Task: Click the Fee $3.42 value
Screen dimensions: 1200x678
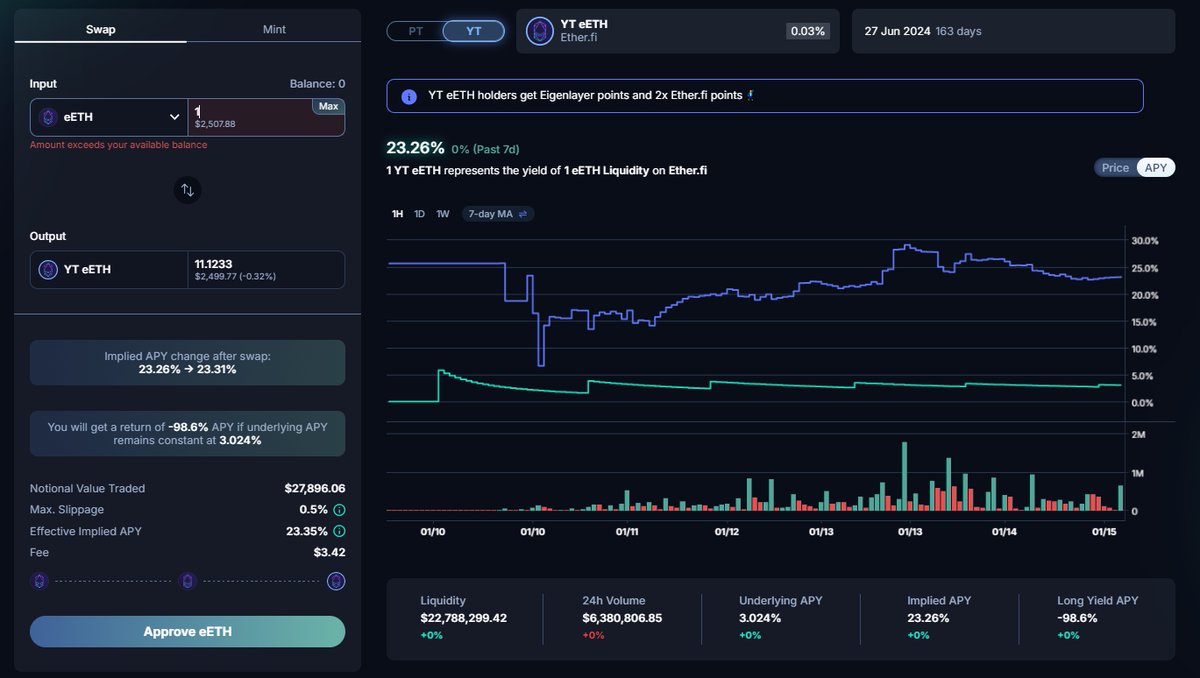Action: (x=329, y=552)
